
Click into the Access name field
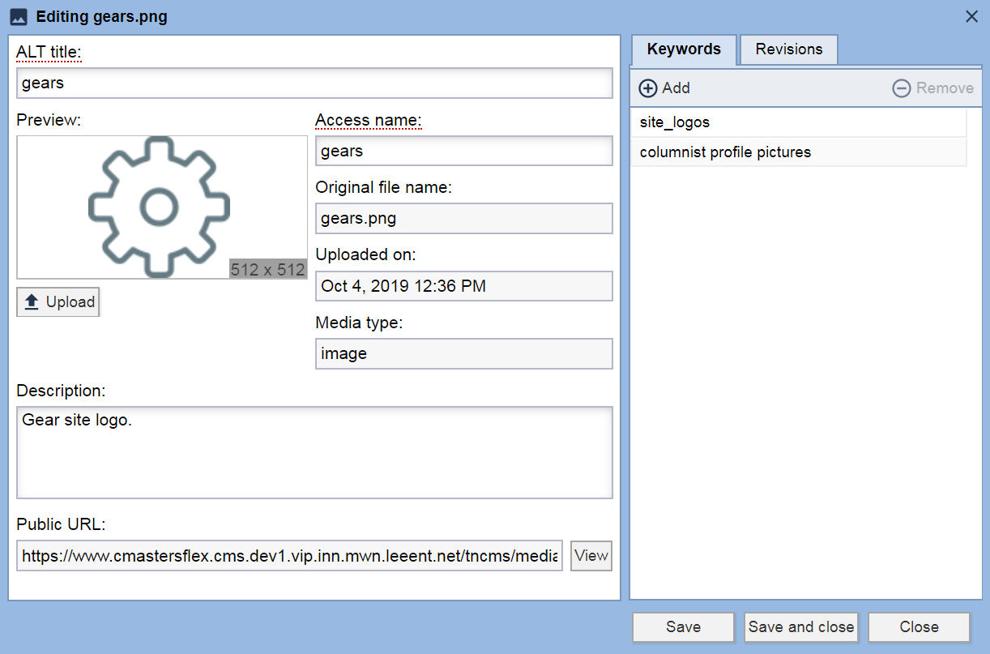[464, 151]
